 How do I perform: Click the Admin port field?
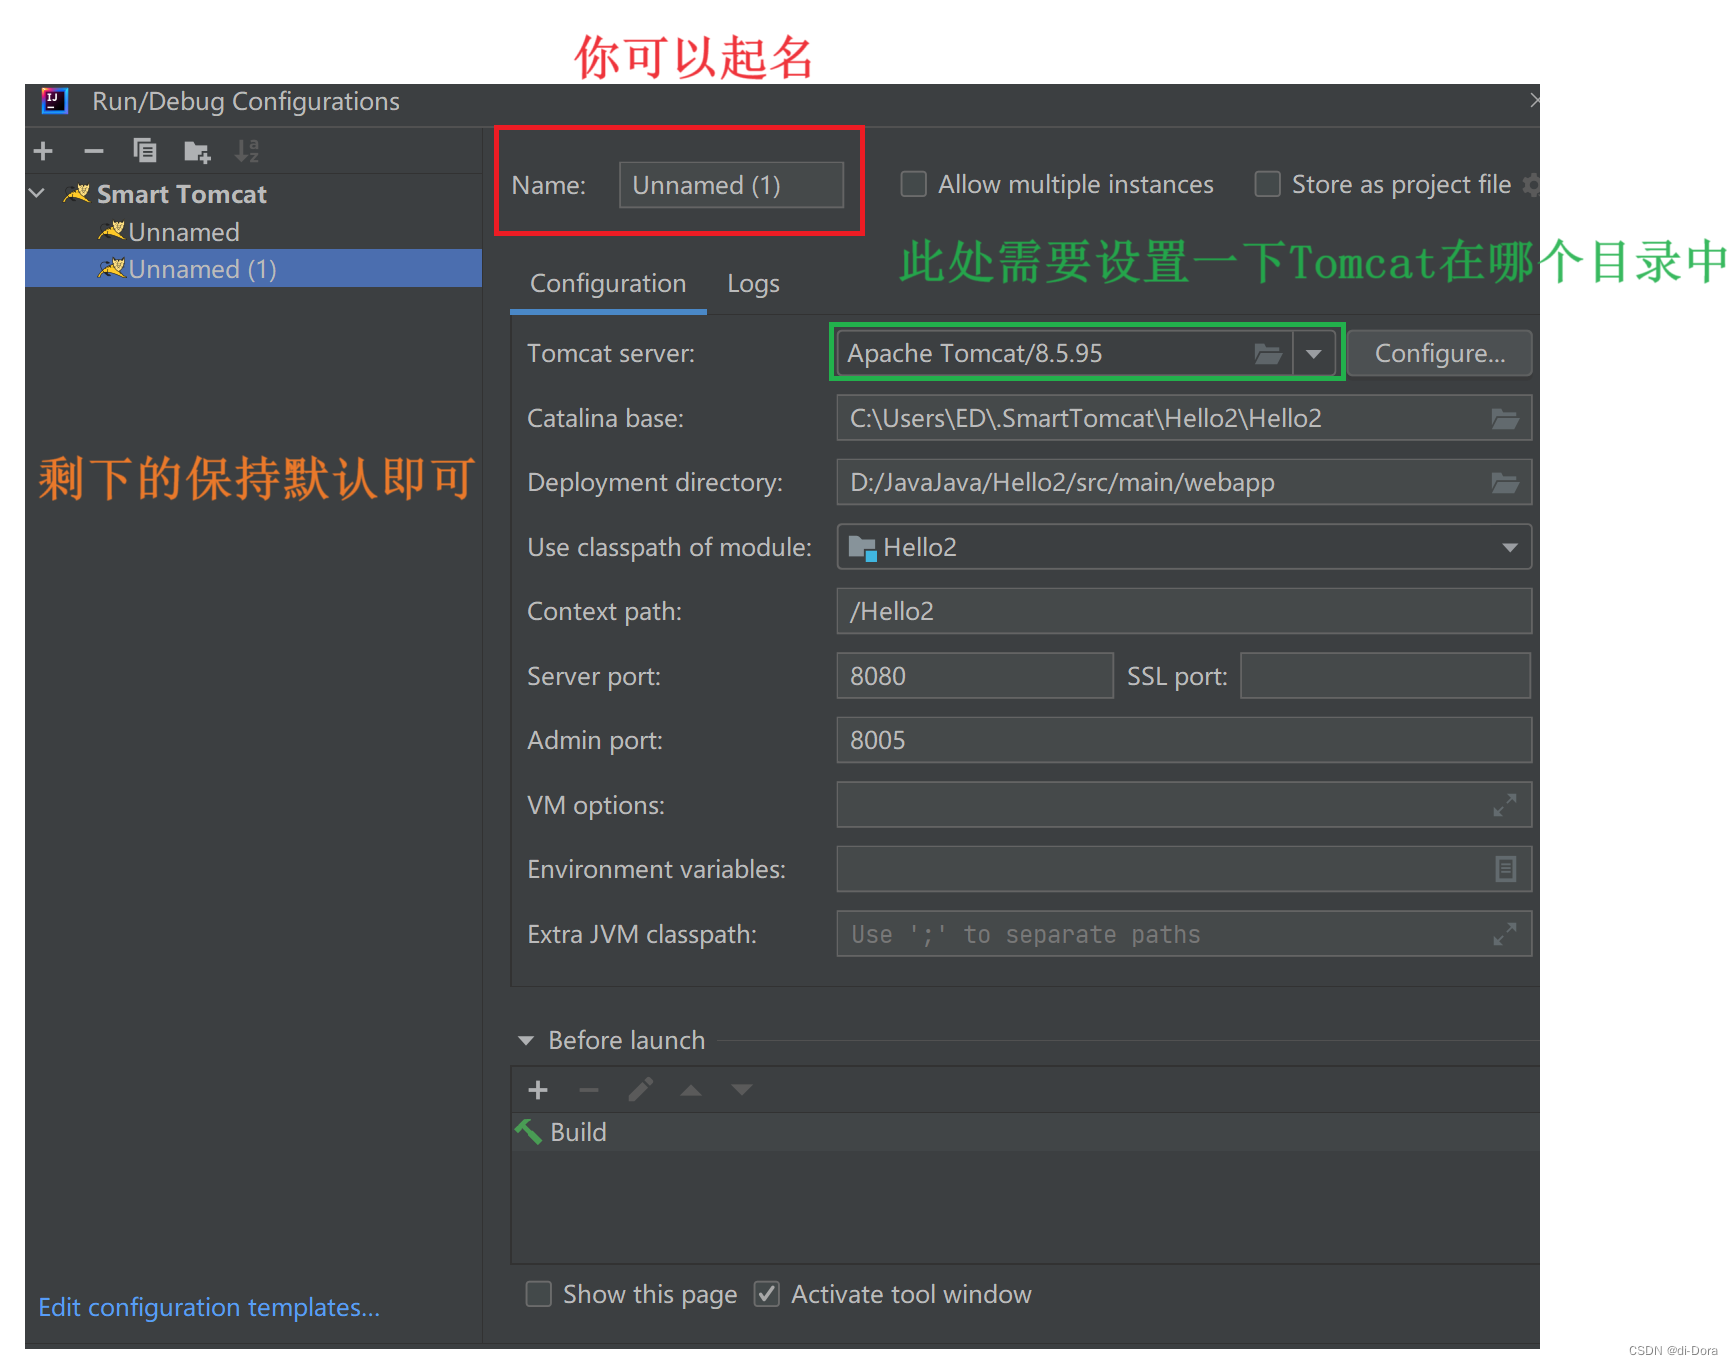1184,740
